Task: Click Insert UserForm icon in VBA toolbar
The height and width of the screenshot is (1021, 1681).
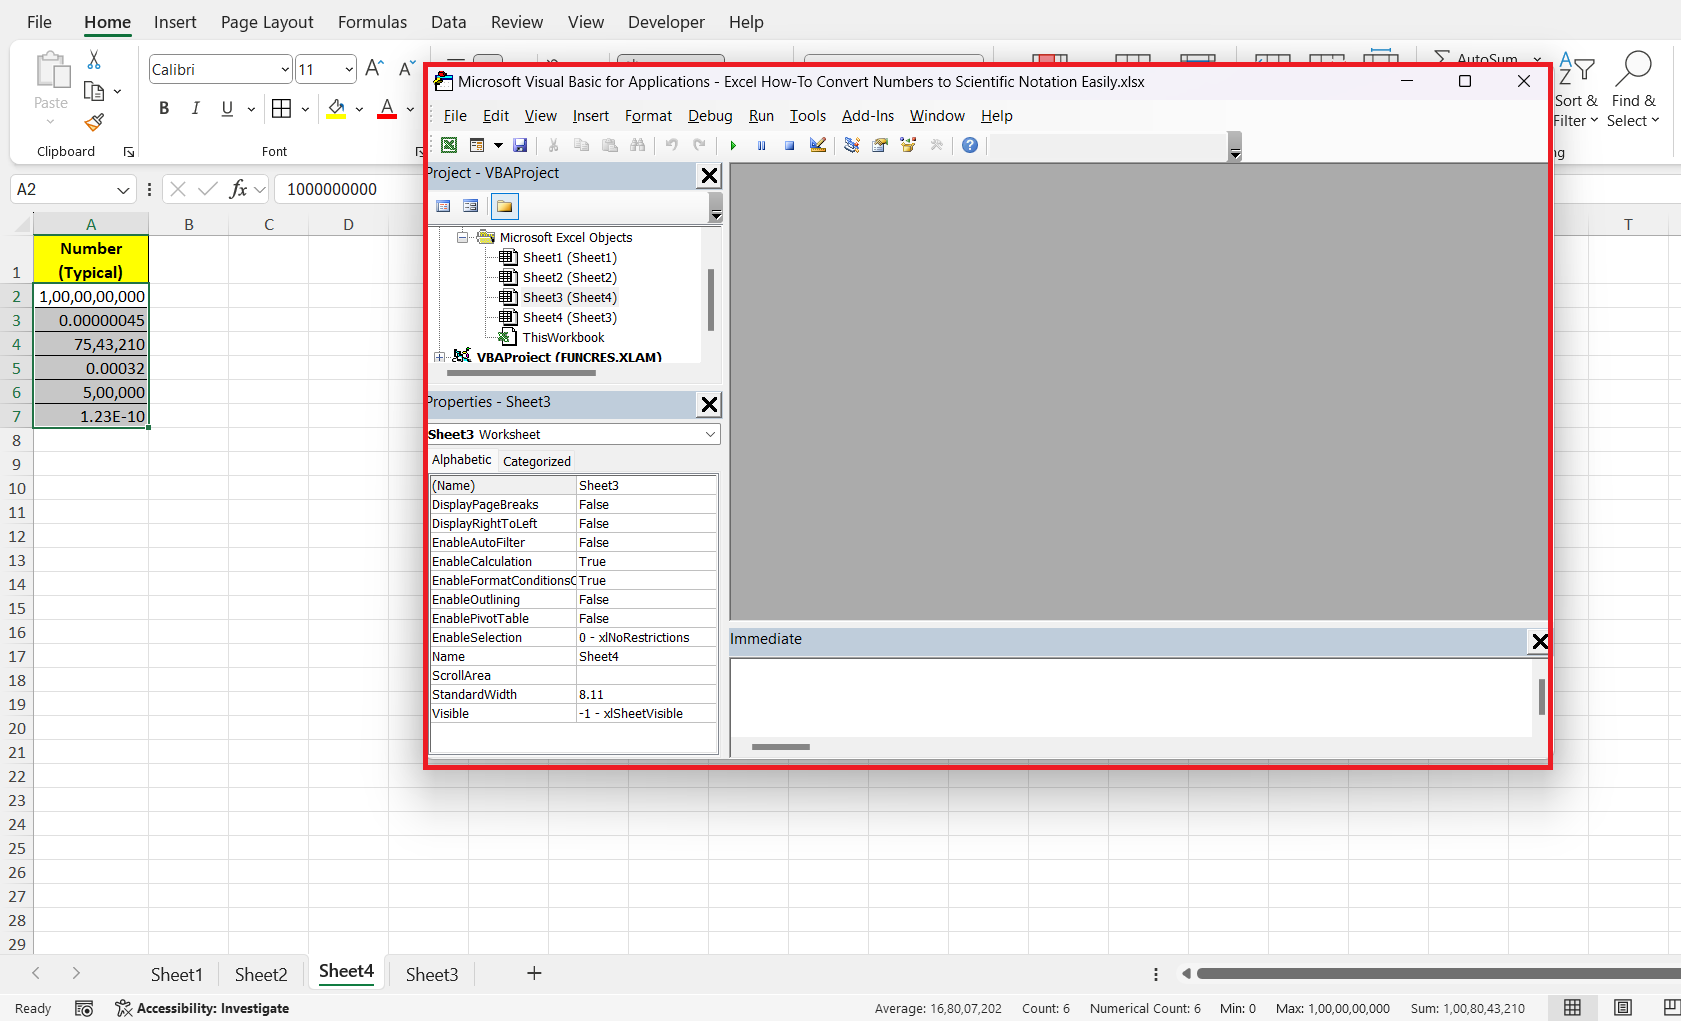Action: (x=477, y=145)
